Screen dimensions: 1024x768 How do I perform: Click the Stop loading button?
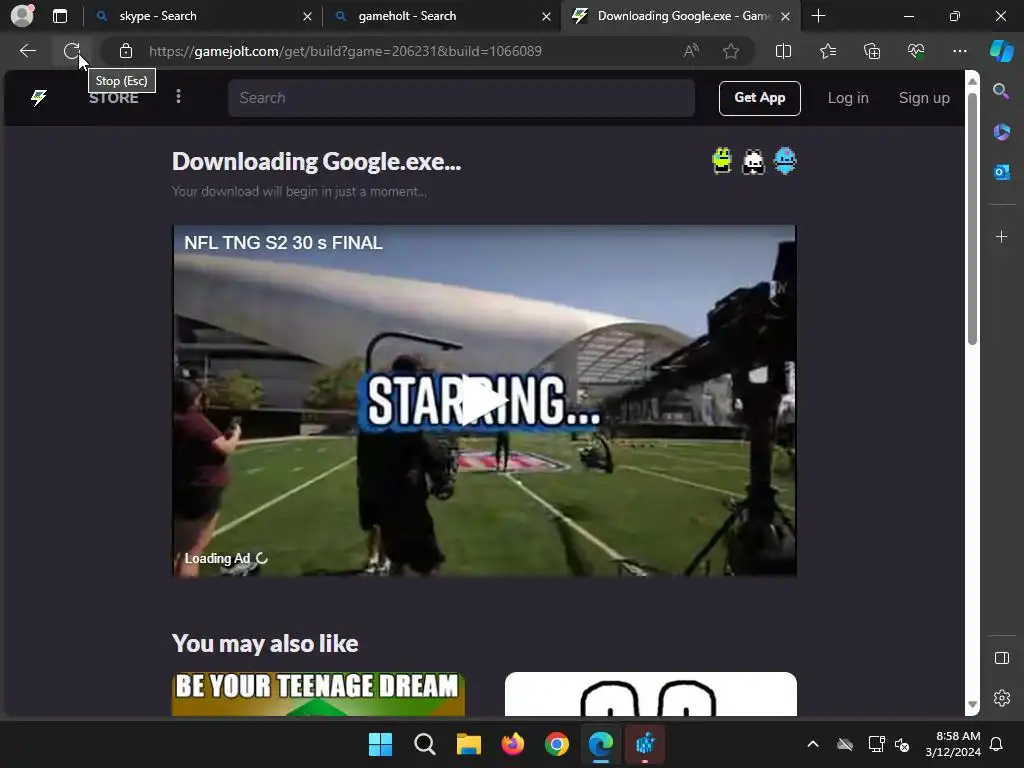(72, 51)
